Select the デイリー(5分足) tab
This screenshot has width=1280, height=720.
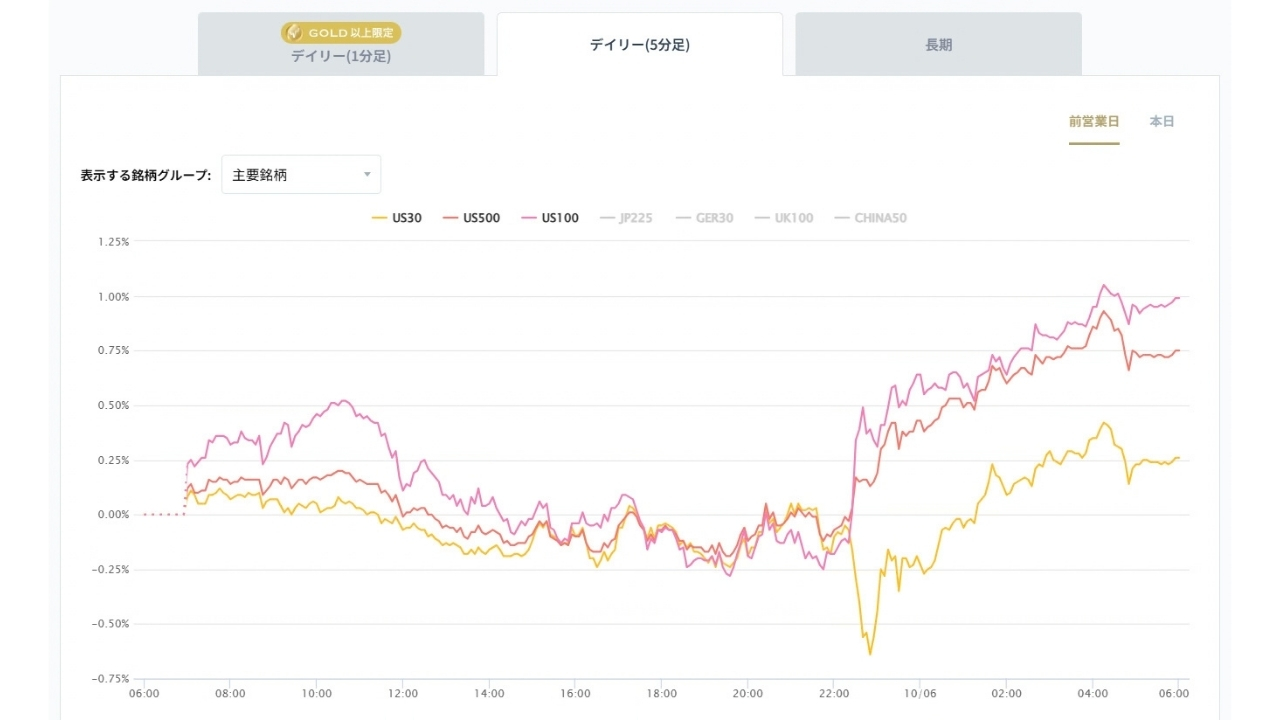click(640, 44)
